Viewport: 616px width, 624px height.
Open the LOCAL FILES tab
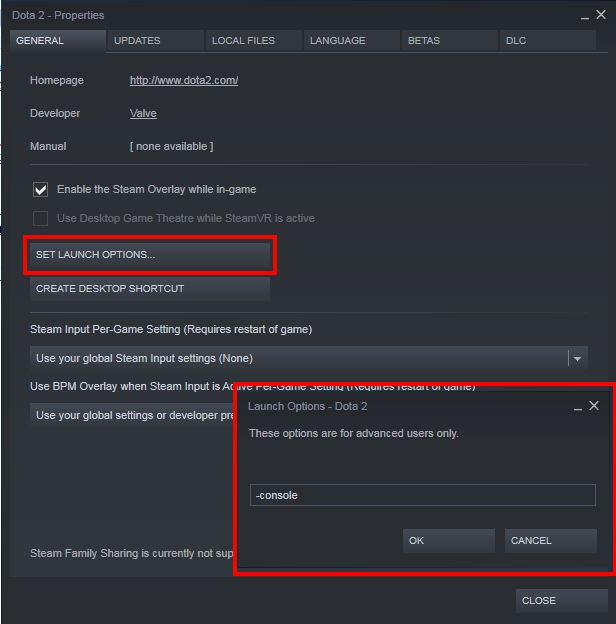point(253,41)
